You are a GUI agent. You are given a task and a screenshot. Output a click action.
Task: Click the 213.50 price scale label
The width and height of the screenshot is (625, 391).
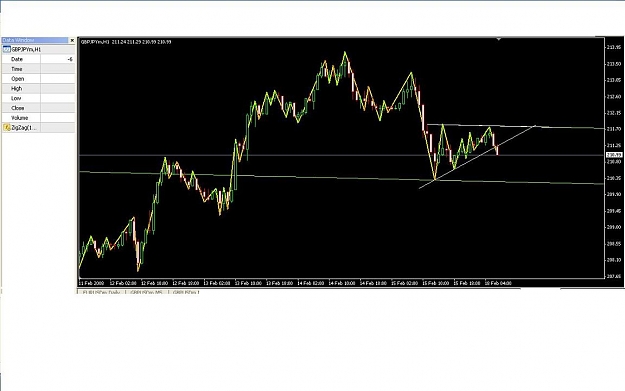(614, 64)
